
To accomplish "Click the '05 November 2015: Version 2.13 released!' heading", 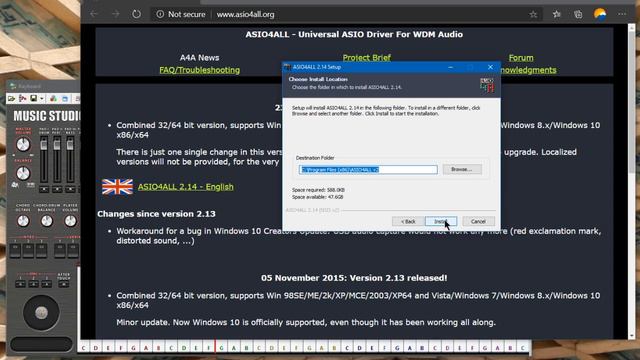I will (354, 278).
